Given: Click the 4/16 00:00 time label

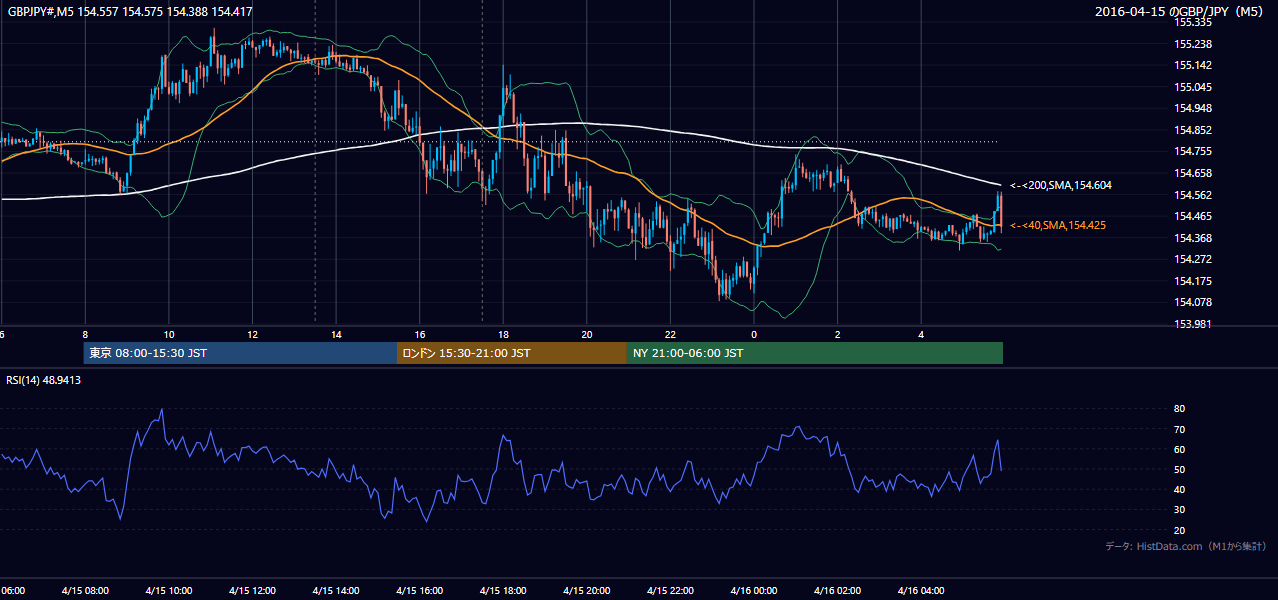Looking at the screenshot, I should tap(754, 591).
